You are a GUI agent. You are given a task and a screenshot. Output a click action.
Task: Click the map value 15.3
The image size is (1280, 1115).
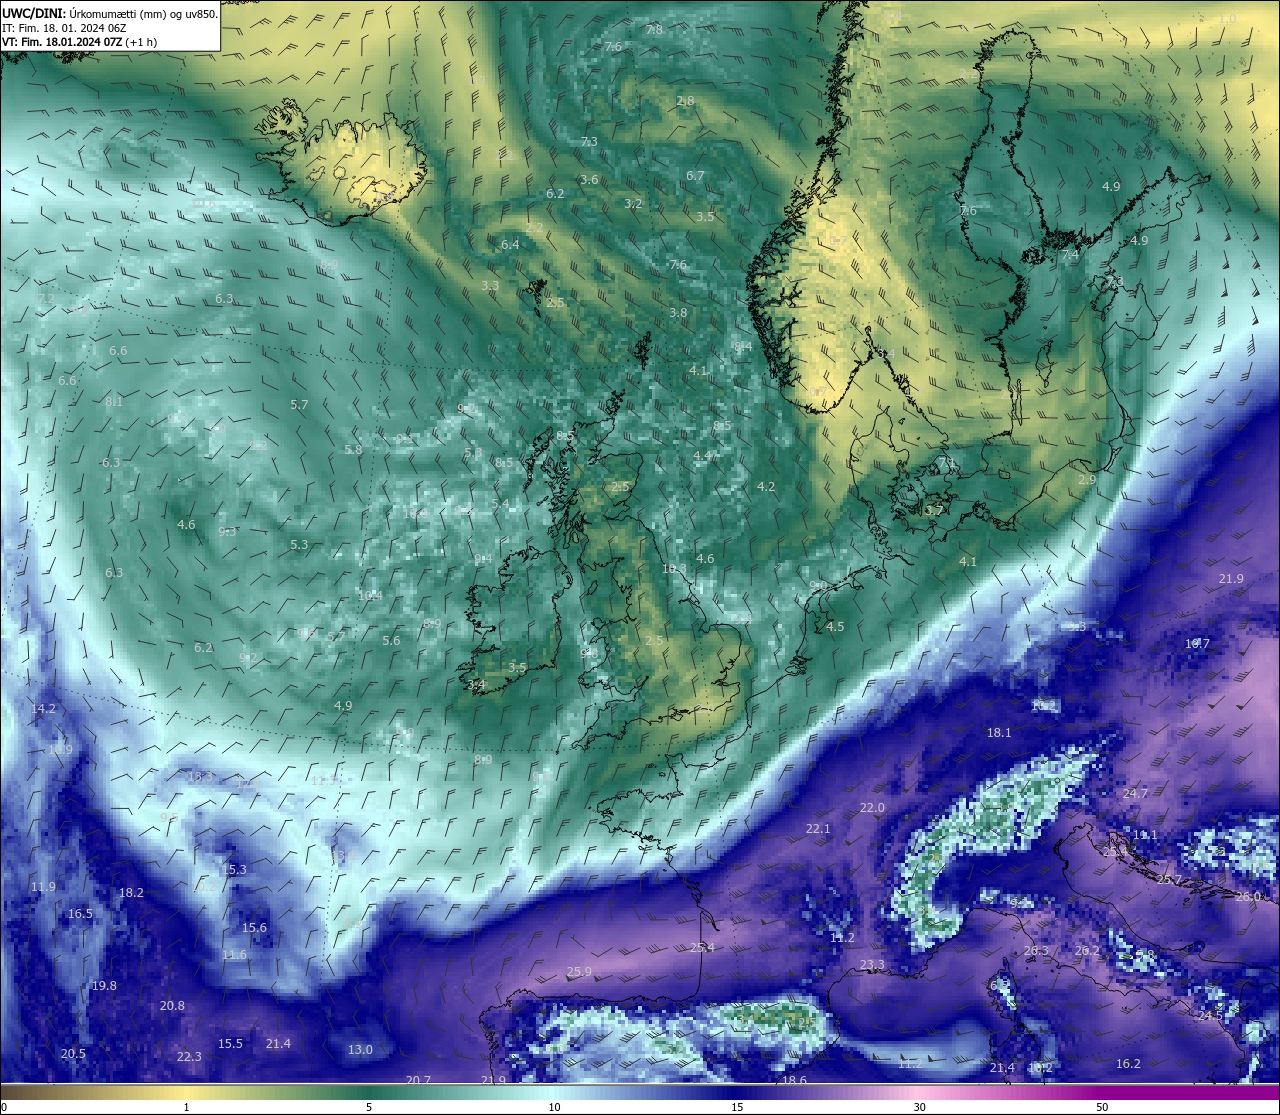click(x=234, y=869)
